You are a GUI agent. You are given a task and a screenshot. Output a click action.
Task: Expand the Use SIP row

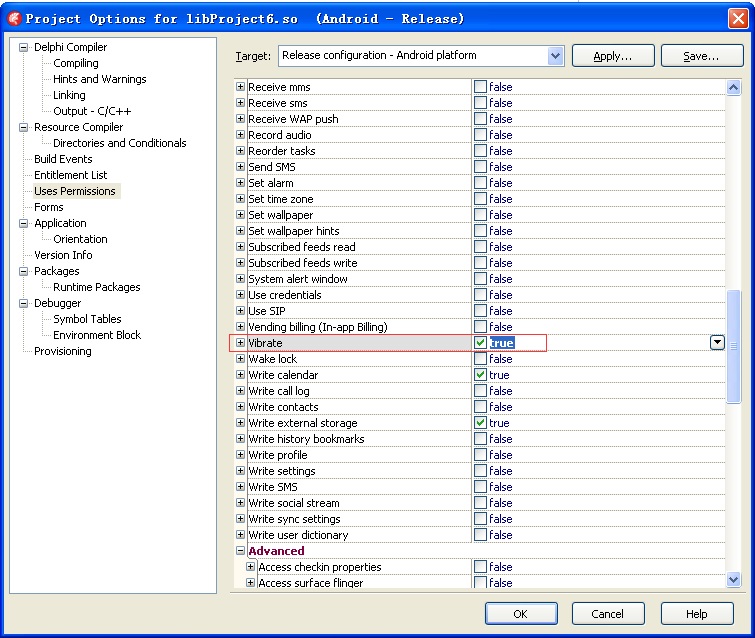[x=240, y=311]
